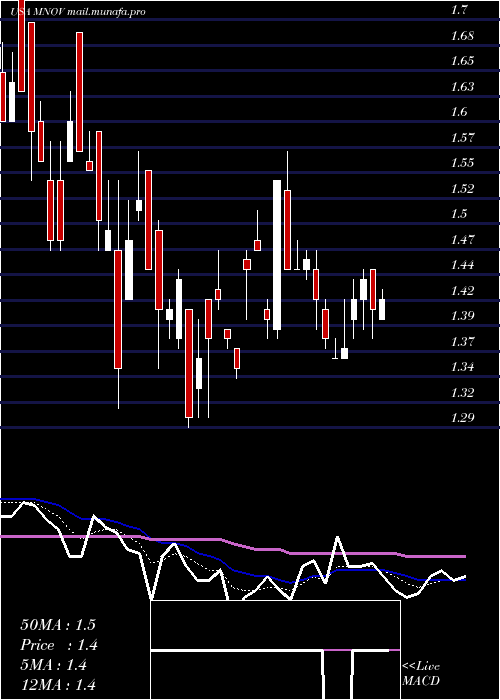The height and width of the screenshot is (700, 500).
Task: Click the 1.7 price axis label
Action: point(459,10)
